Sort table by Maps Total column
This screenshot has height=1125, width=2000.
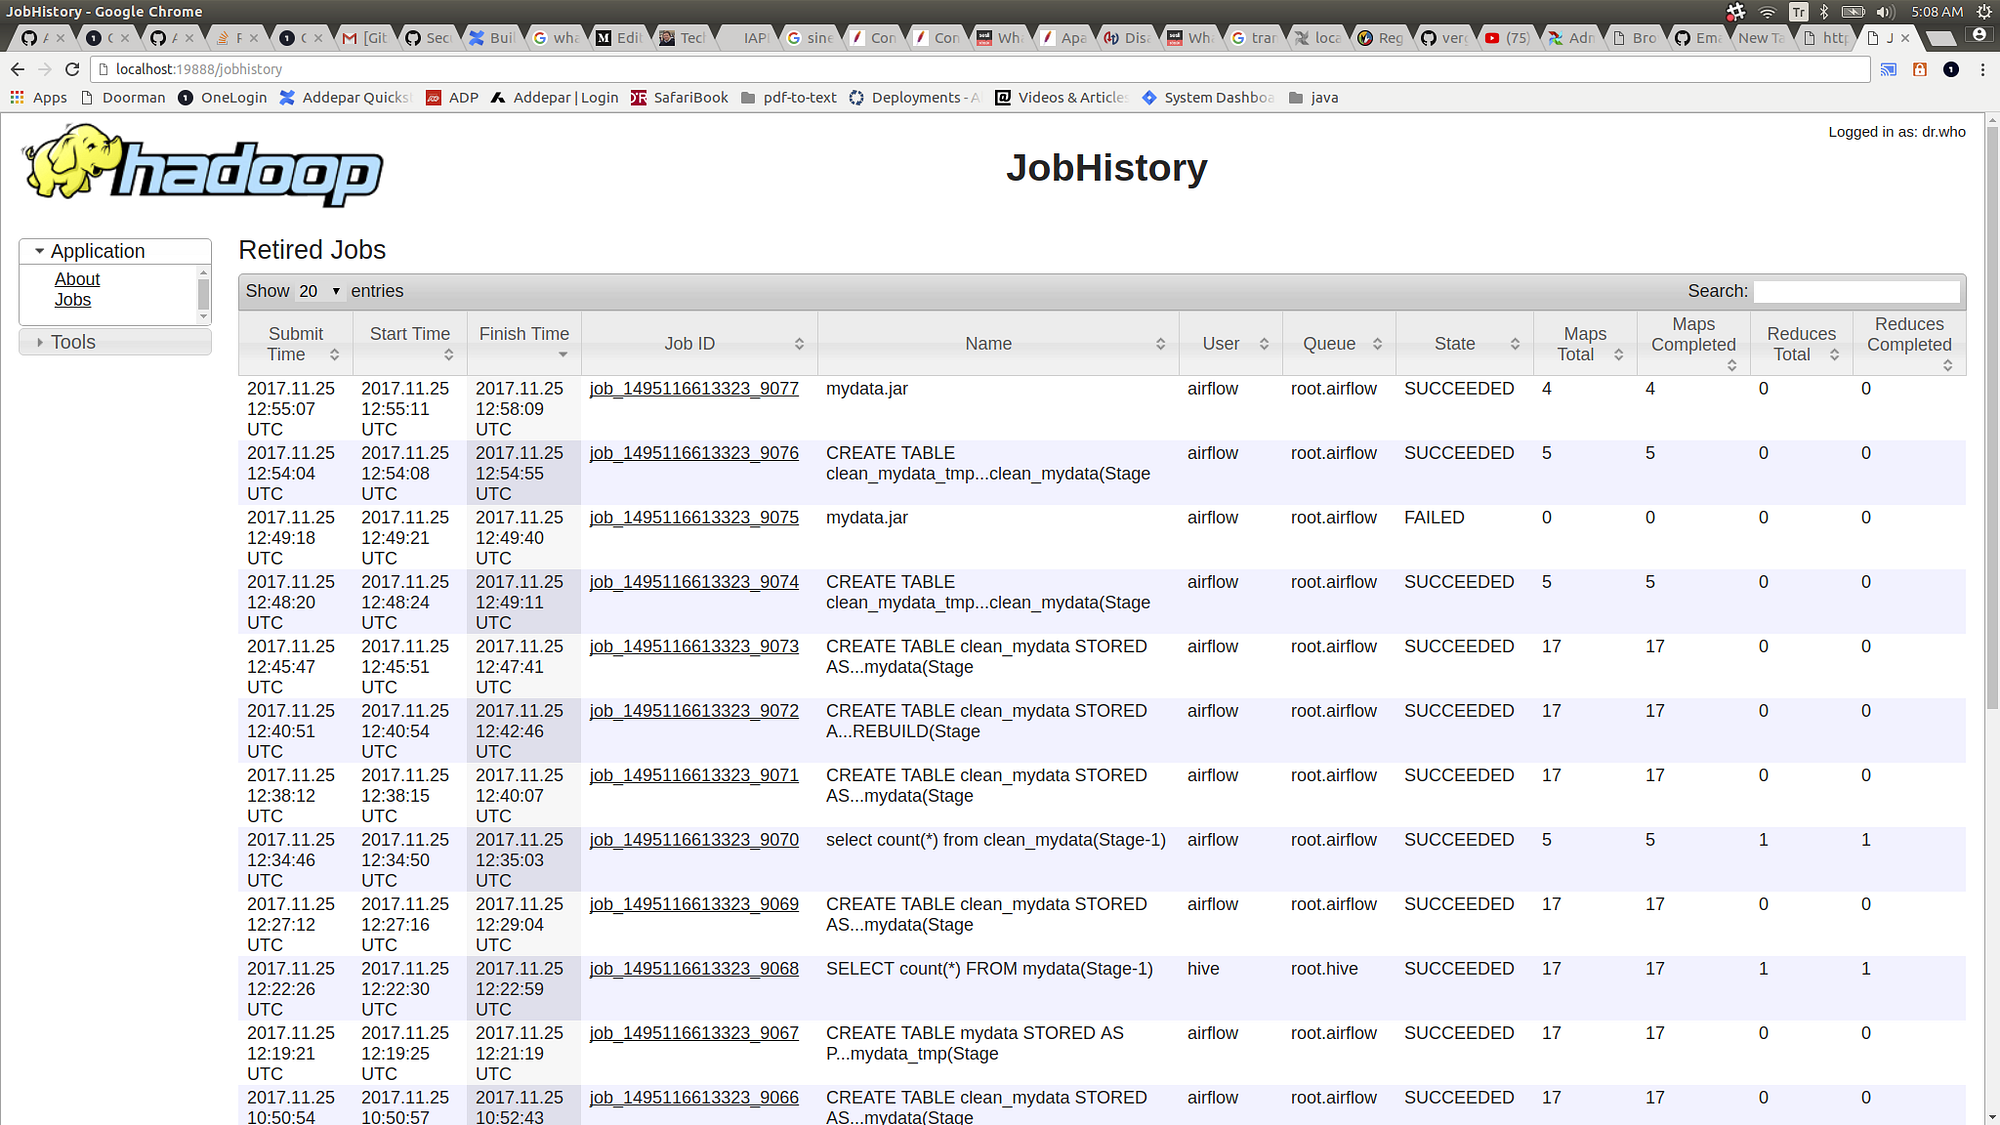(1585, 343)
